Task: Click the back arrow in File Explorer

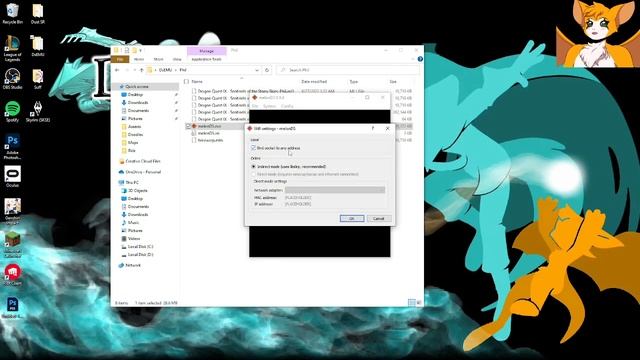Action: click(117, 70)
